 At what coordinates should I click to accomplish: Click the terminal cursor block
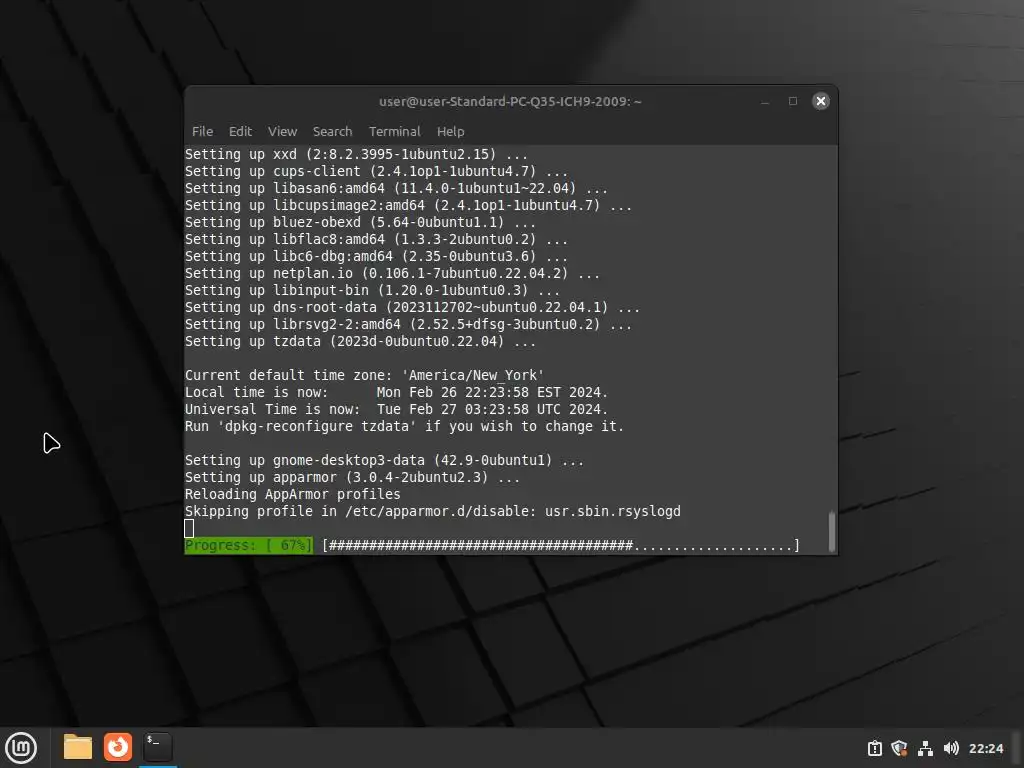(189, 528)
